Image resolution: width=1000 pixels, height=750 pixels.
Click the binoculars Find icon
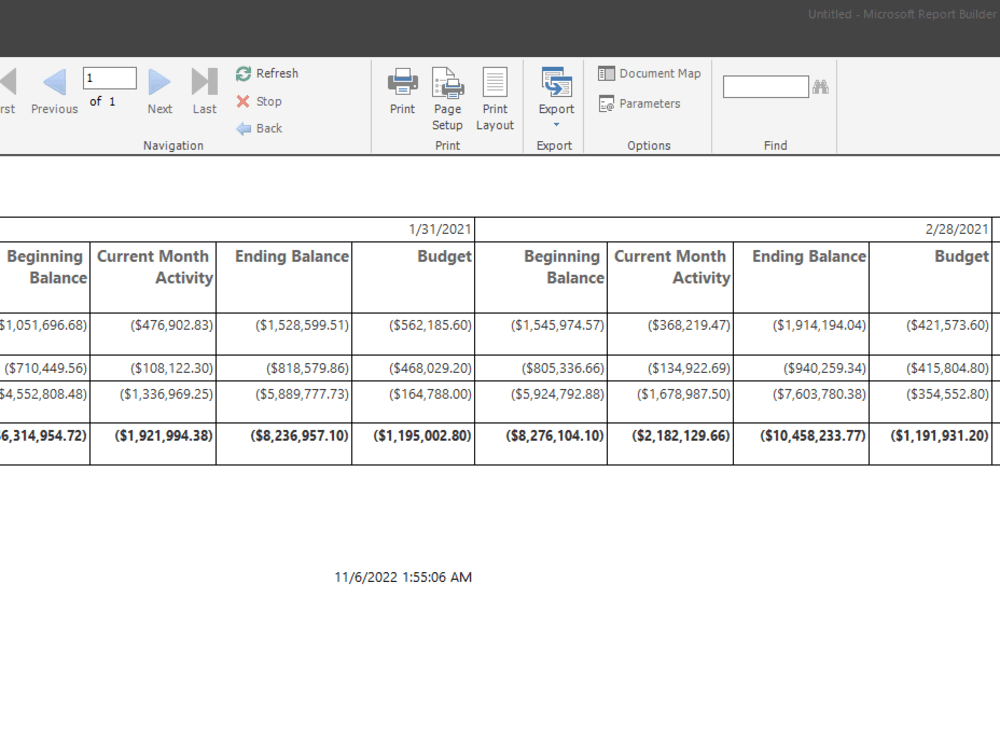coord(820,86)
